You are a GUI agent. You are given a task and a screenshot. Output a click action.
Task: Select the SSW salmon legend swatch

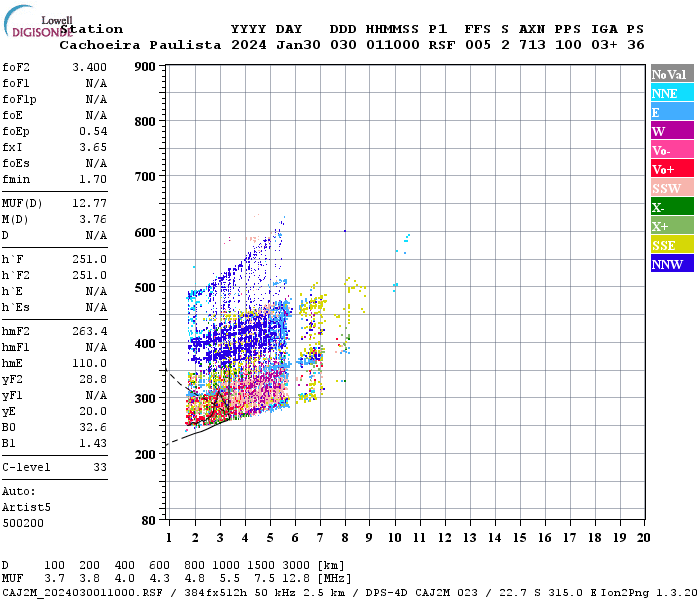(x=672, y=187)
